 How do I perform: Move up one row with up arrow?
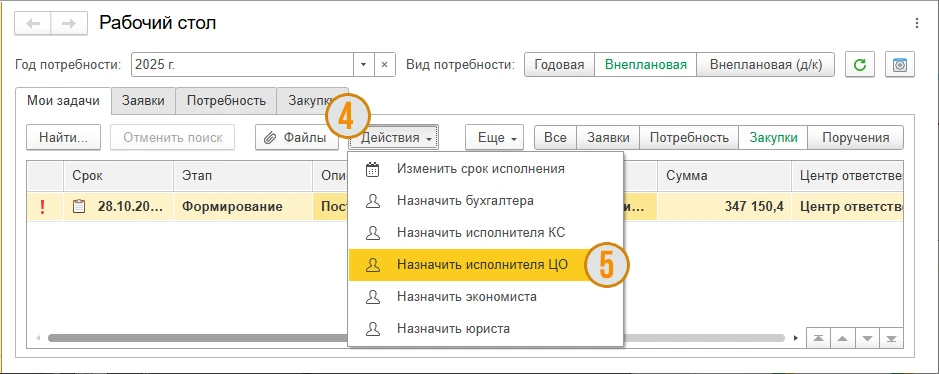click(x=843, y=338)
